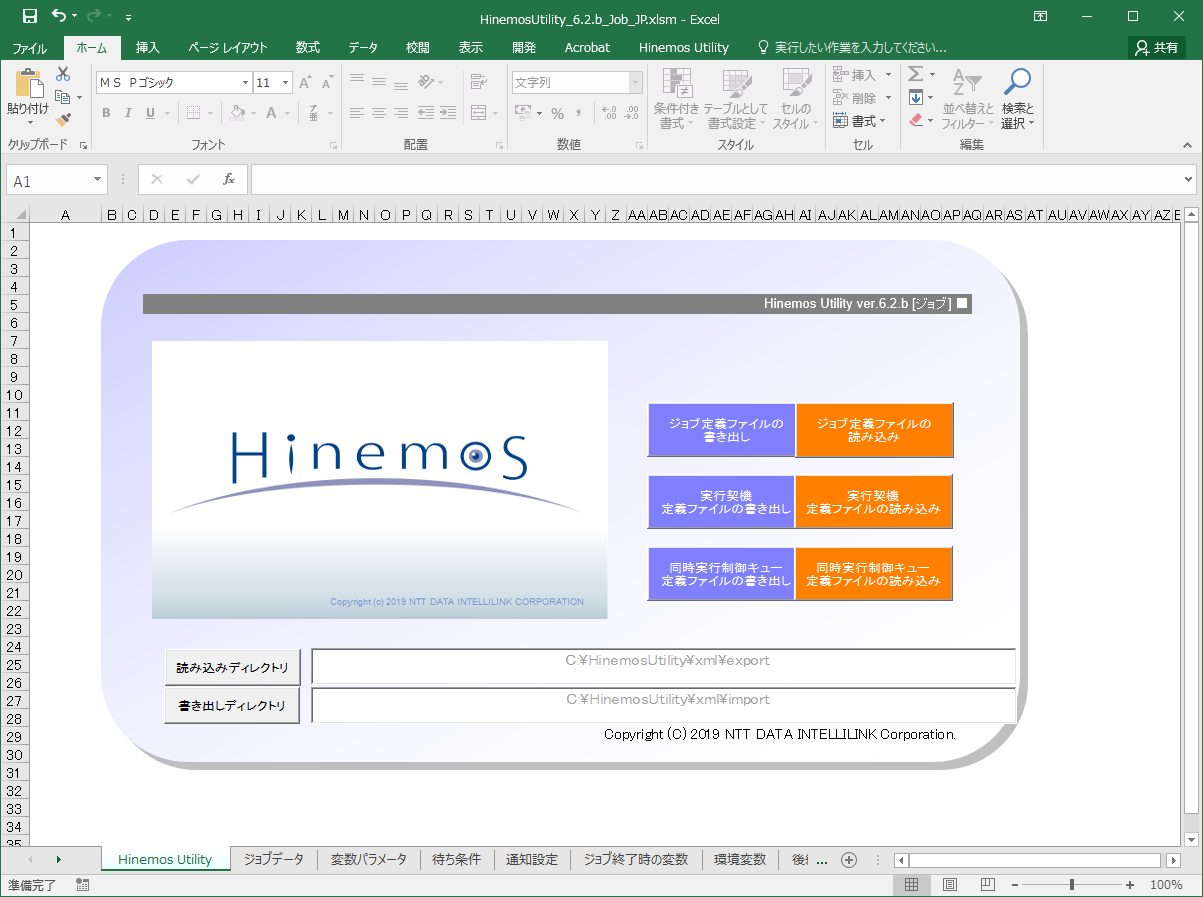The height and width of the screenshot is (897, 1203).
Task: Click the Cut scissors icon
Action: (x=63, y=74)
